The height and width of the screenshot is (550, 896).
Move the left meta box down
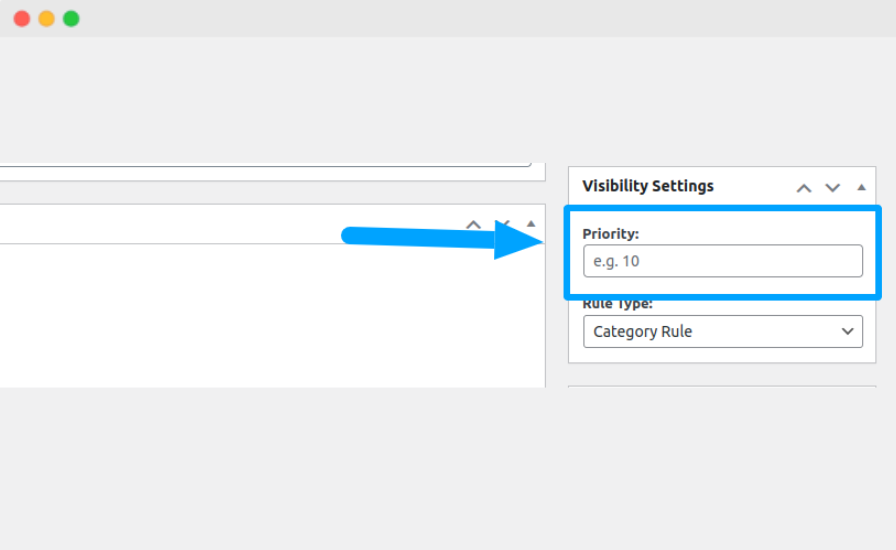pyautogui.click(x=503, y=224)
